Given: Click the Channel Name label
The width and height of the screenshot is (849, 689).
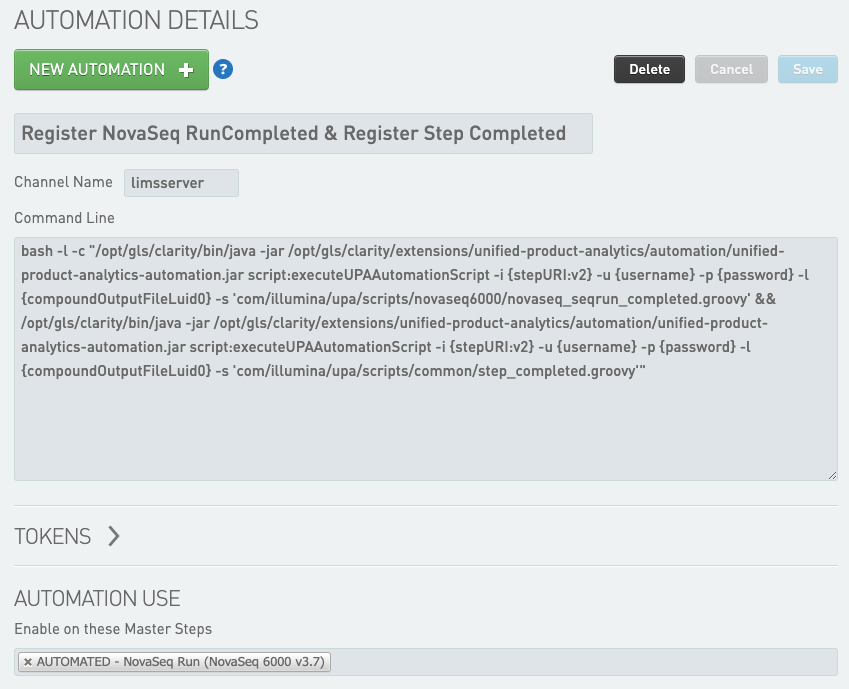Looking at the screenshot, I should click(x=63, y=182).
